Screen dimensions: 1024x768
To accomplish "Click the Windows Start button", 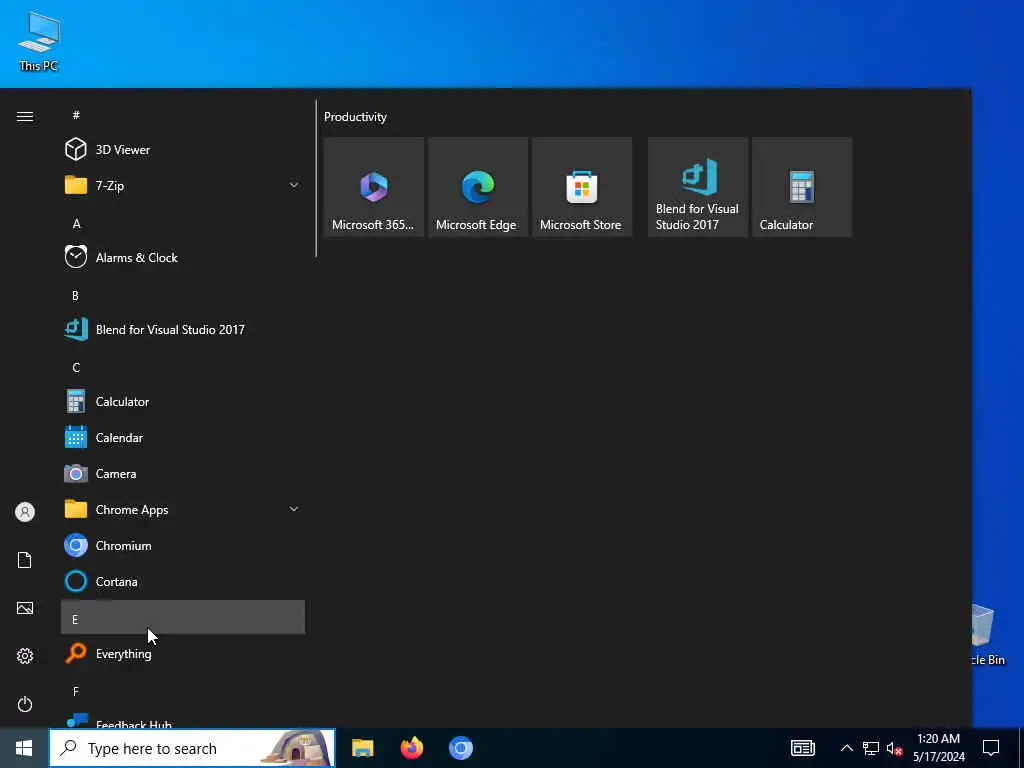I will coord(24,748).
